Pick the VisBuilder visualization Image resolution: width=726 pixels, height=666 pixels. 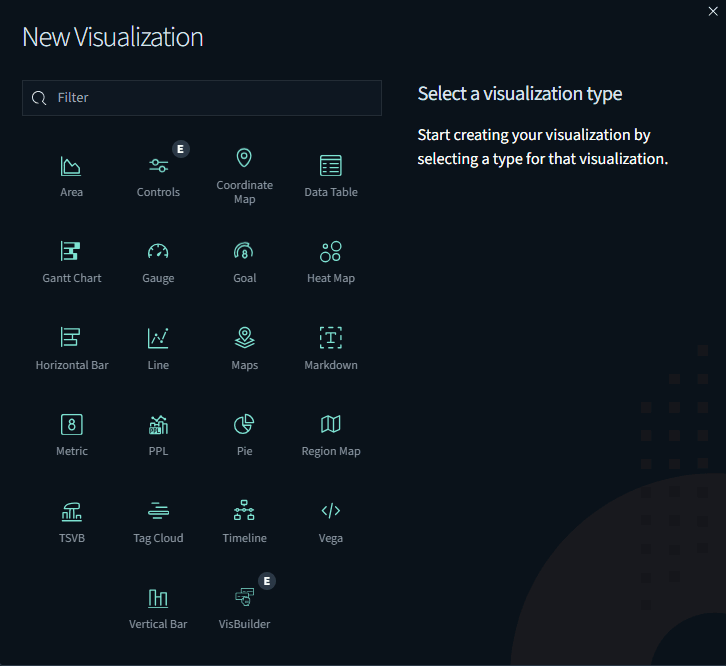[244, 609]
